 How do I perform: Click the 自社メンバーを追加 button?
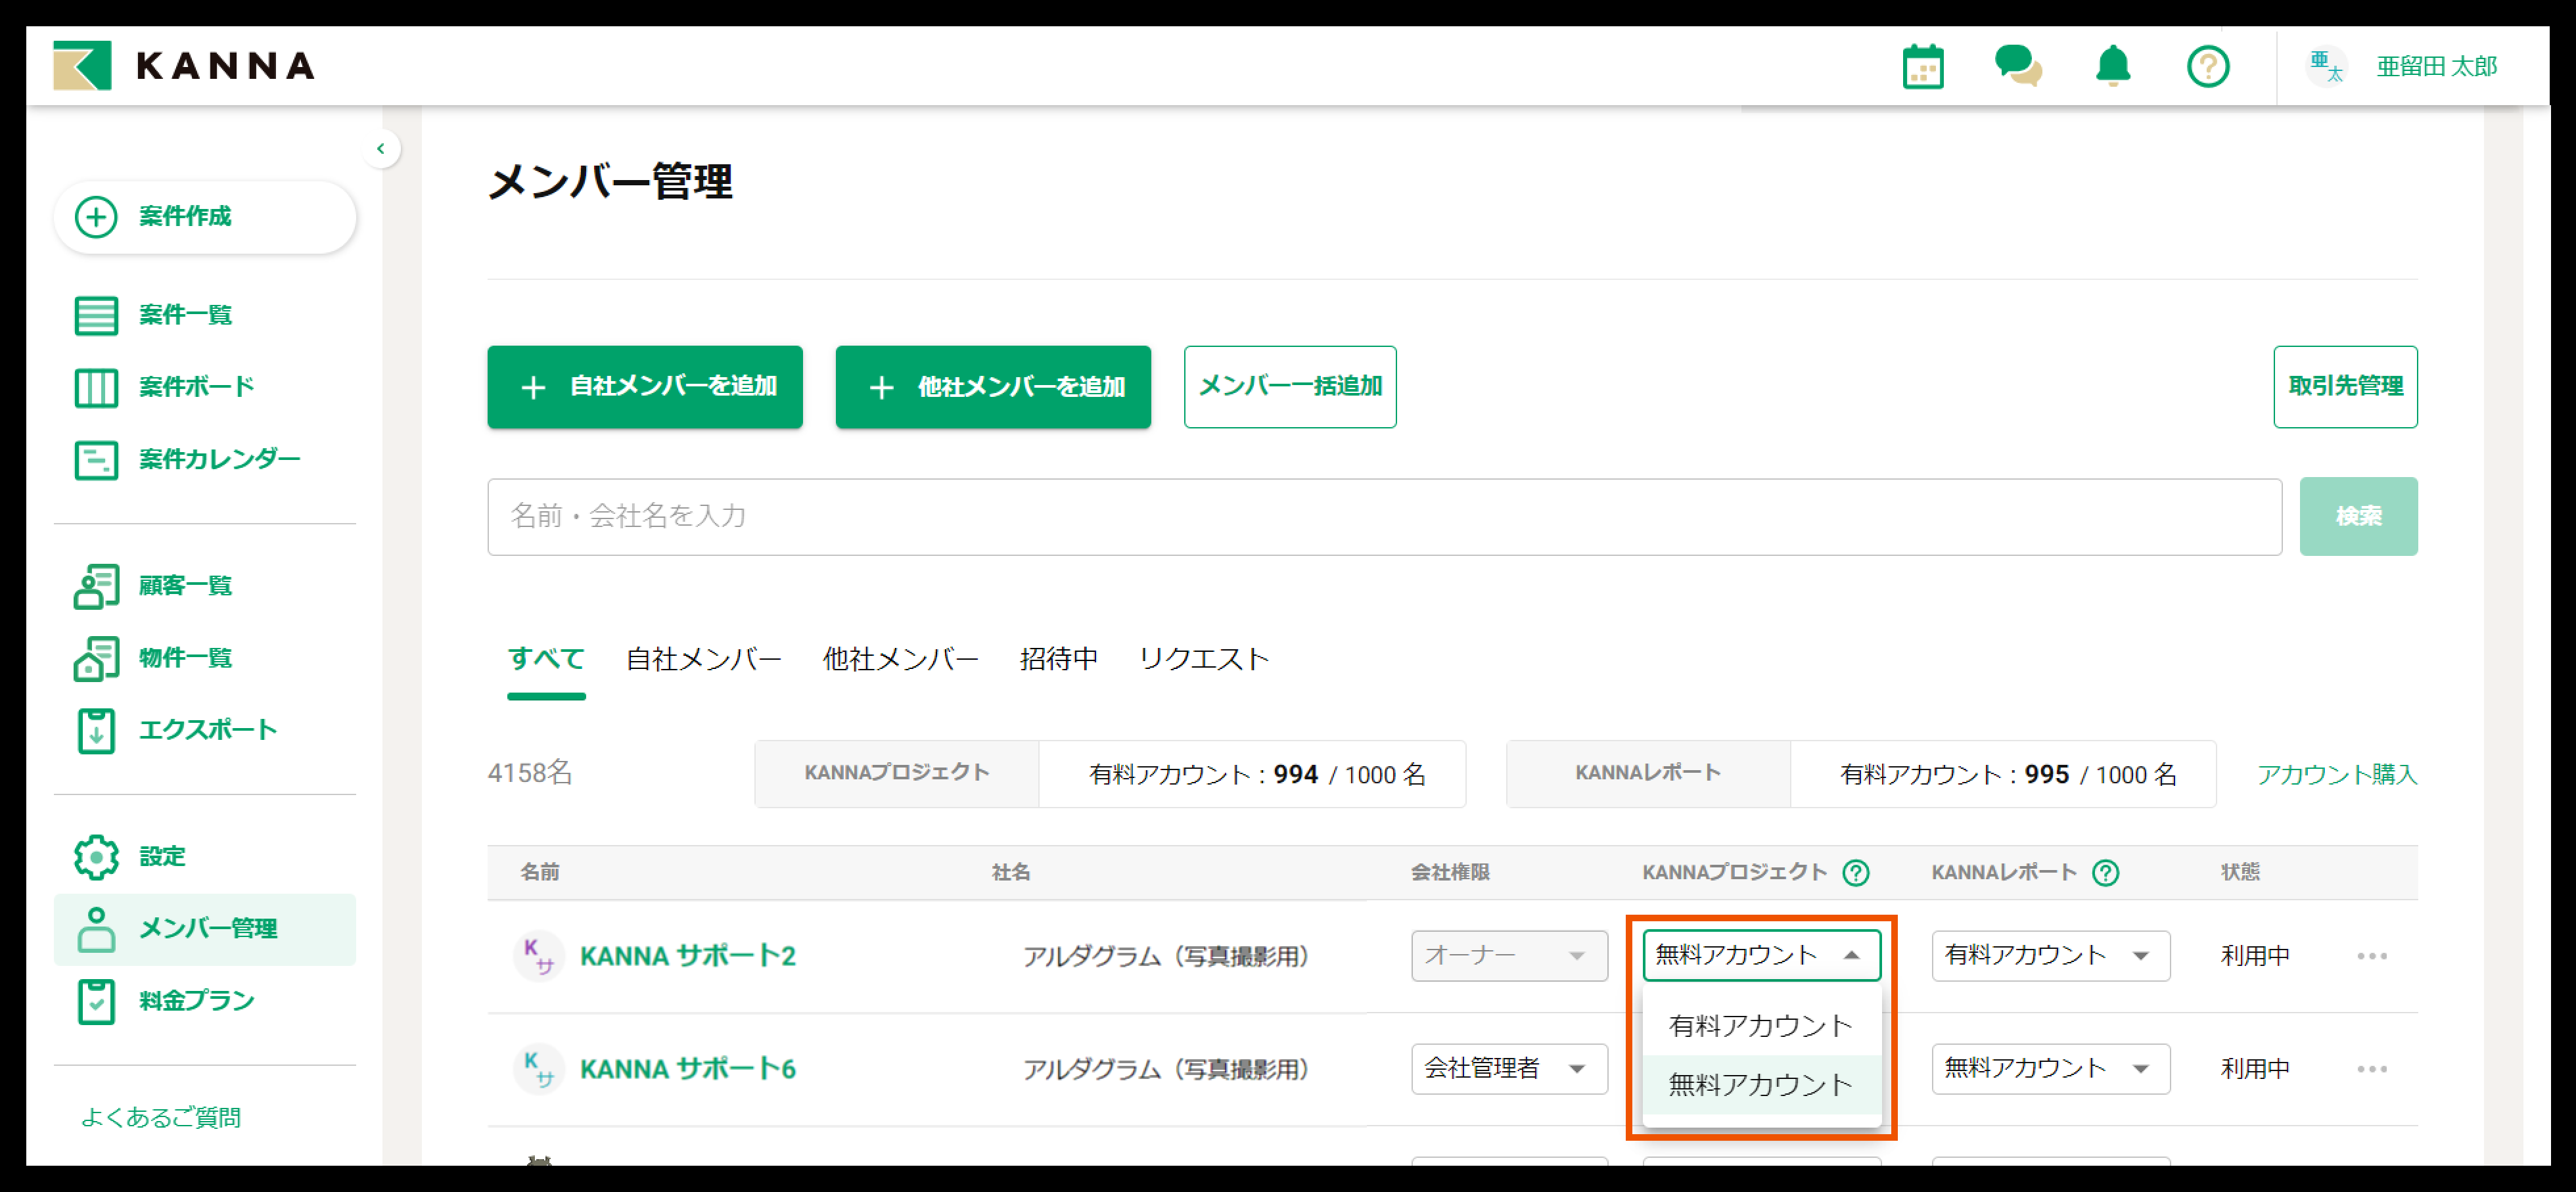click(645, 387)
